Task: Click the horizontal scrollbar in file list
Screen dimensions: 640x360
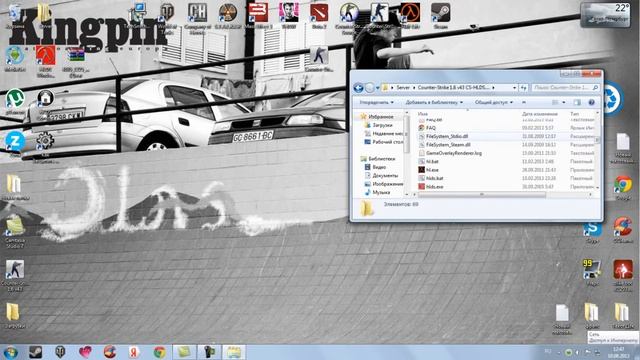Action: click(481, 195)
